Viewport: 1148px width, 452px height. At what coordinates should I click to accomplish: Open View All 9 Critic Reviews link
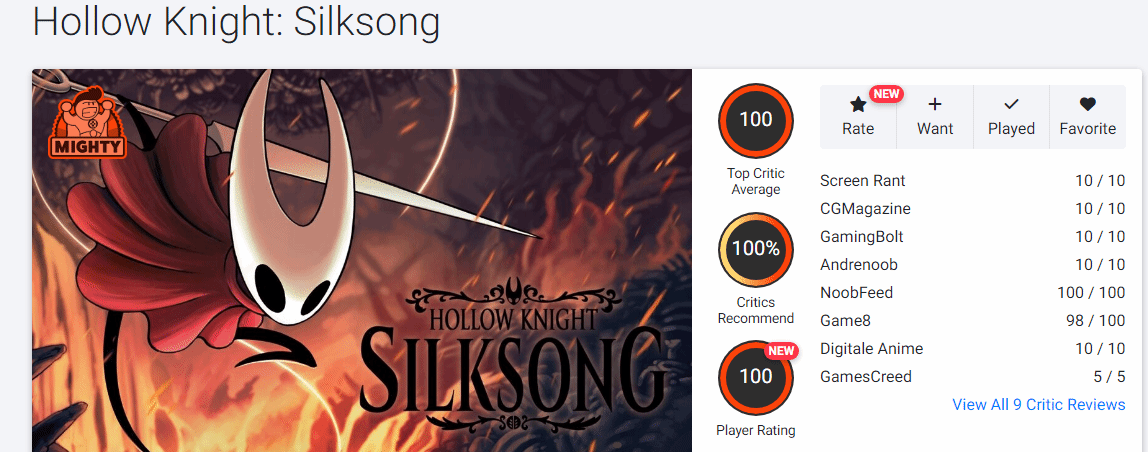pos(1039,405)
